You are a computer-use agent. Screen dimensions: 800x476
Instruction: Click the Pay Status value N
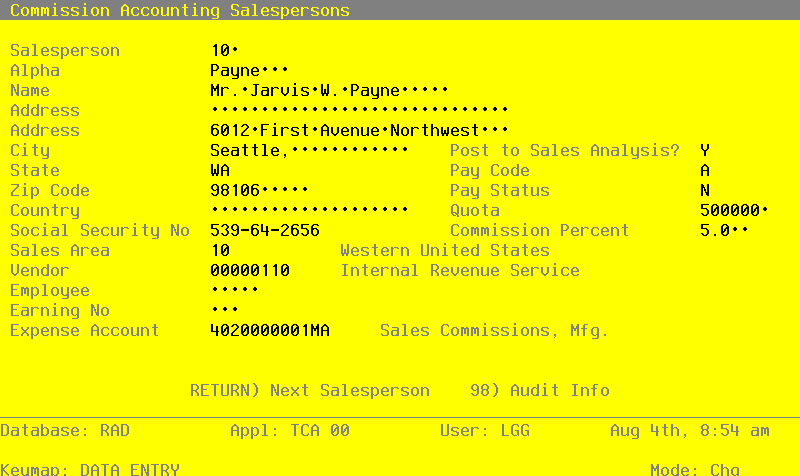pyautogui.click(x=705, y=190)
